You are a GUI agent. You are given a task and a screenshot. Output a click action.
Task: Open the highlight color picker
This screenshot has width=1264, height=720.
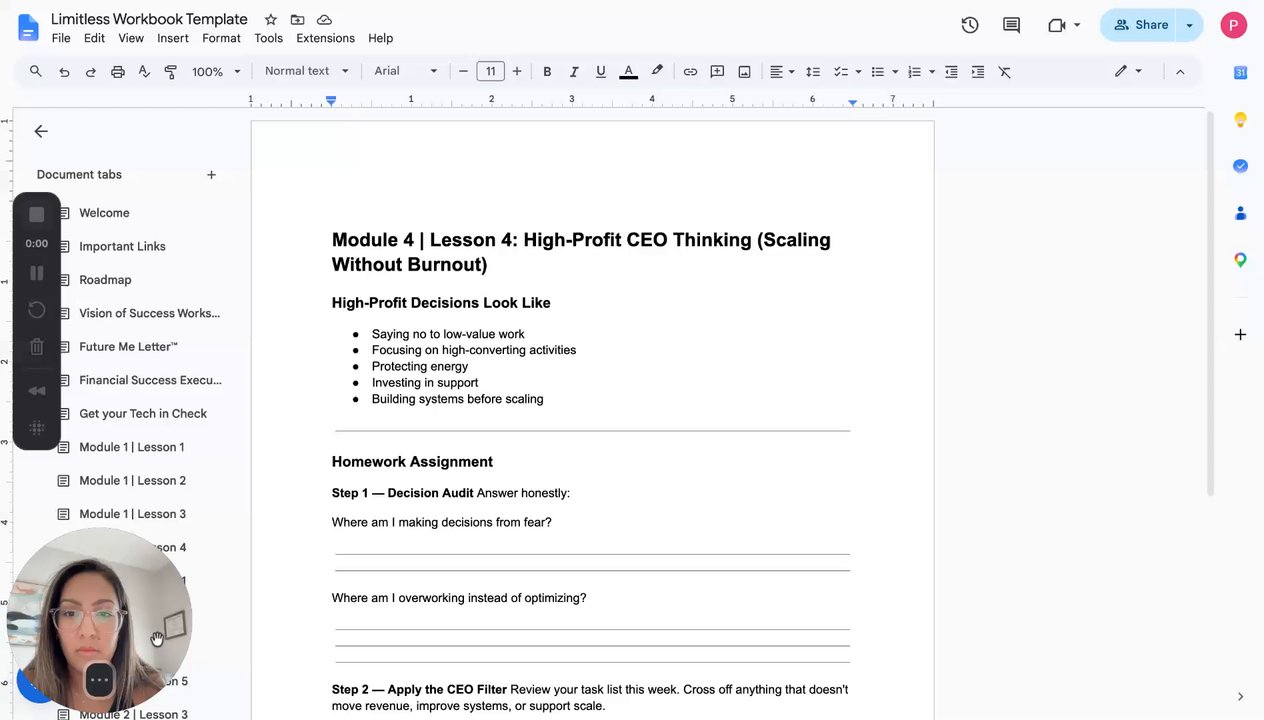click(657, 71)
